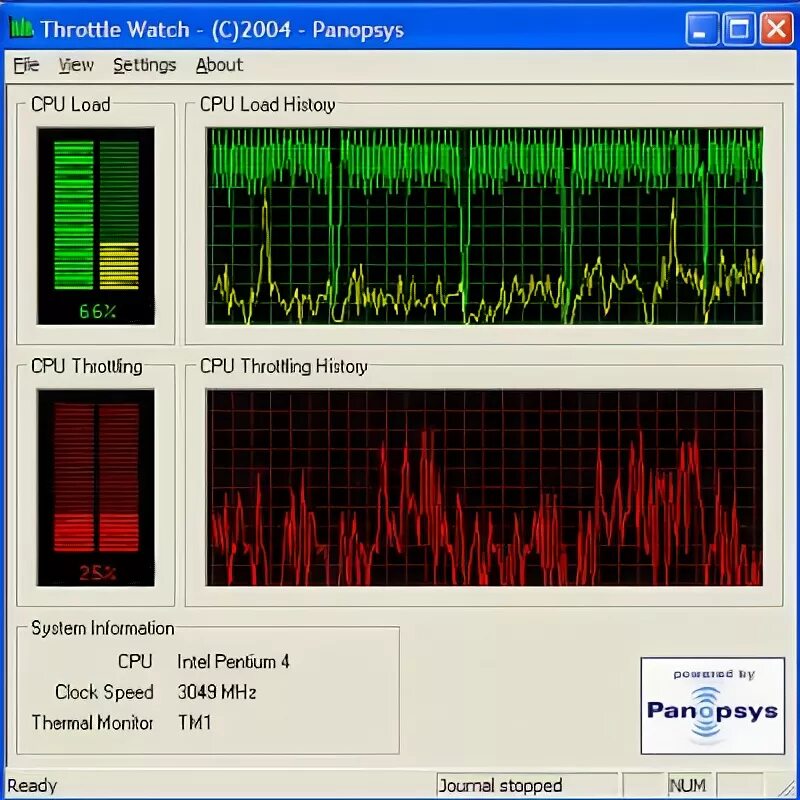
Task: Open the File menu
Action: 26,65
